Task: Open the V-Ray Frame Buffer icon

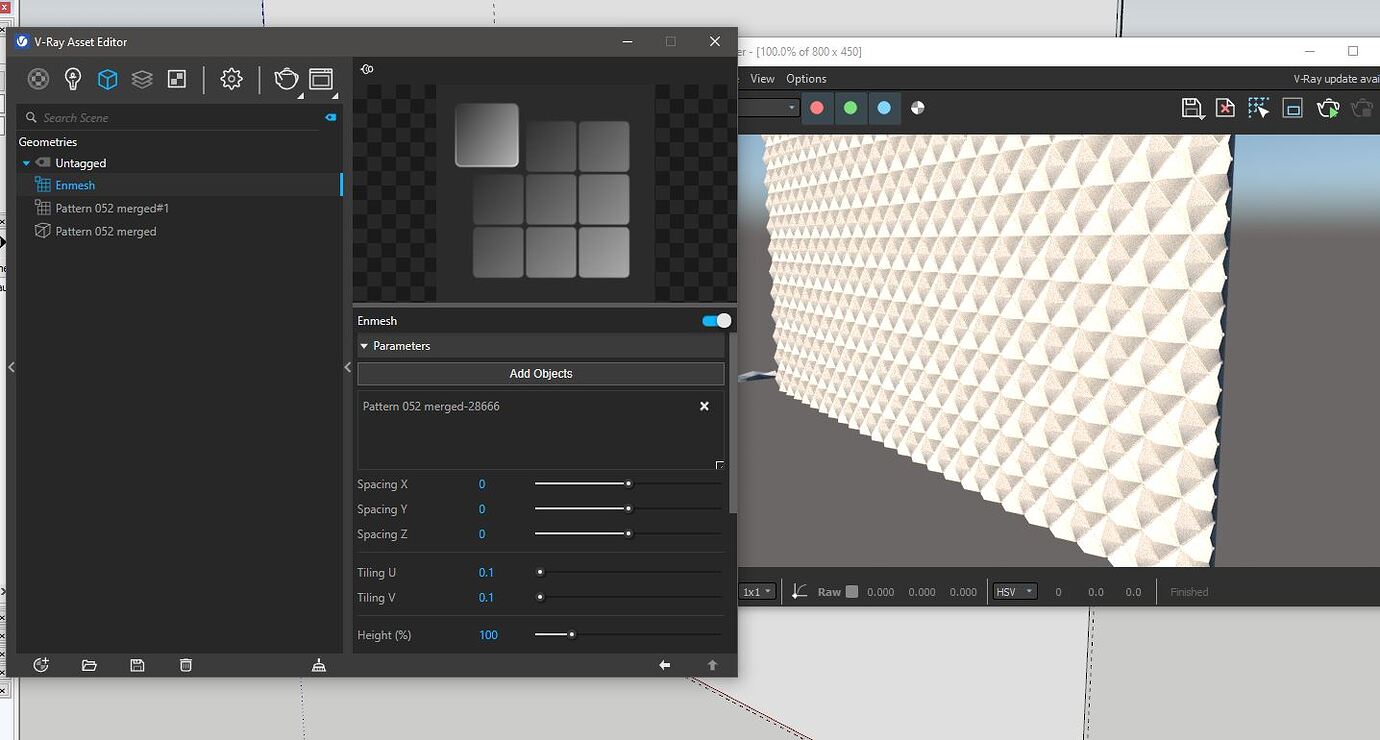Action: pyautogui.click(x=321, y=79)
